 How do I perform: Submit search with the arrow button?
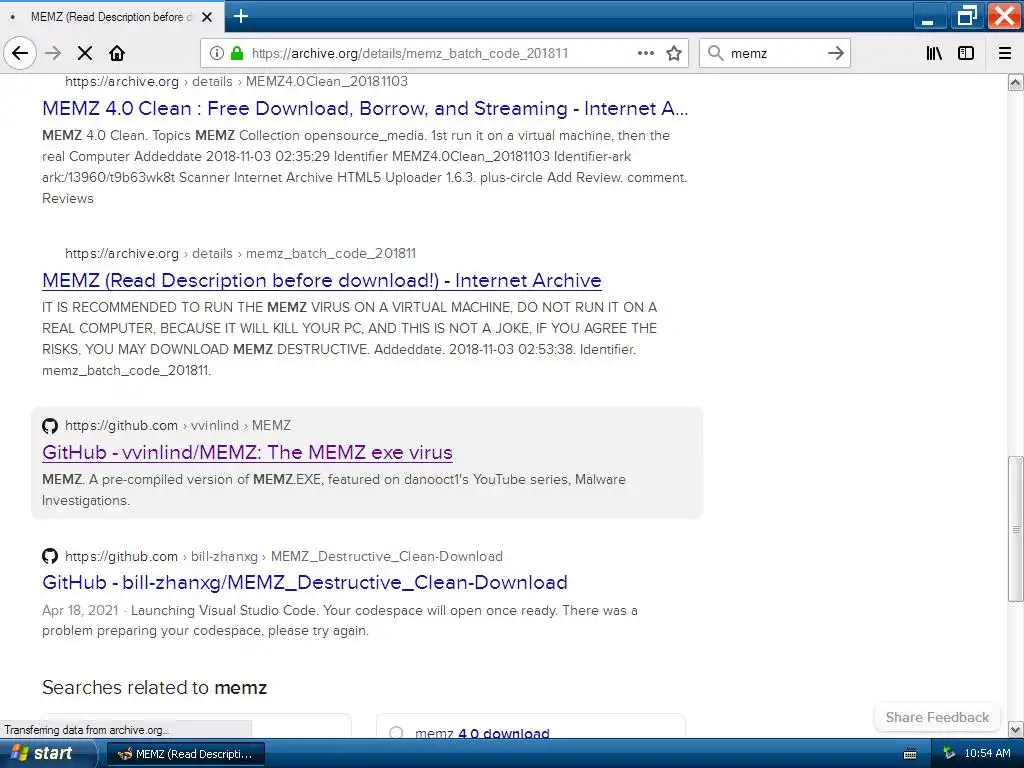835,53
